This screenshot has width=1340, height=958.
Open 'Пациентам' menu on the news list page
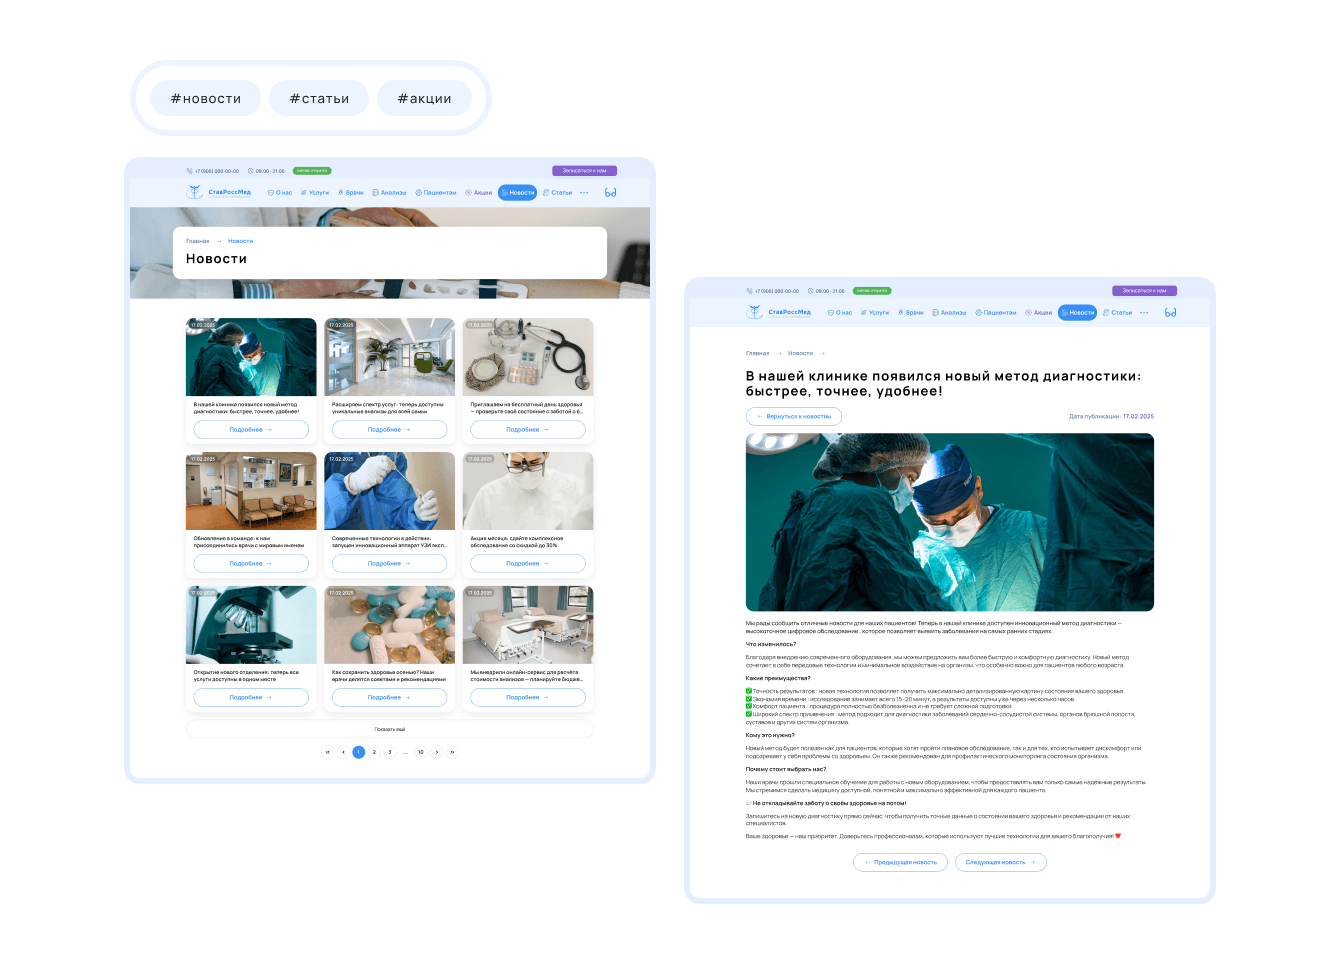(x=436, y=192)
